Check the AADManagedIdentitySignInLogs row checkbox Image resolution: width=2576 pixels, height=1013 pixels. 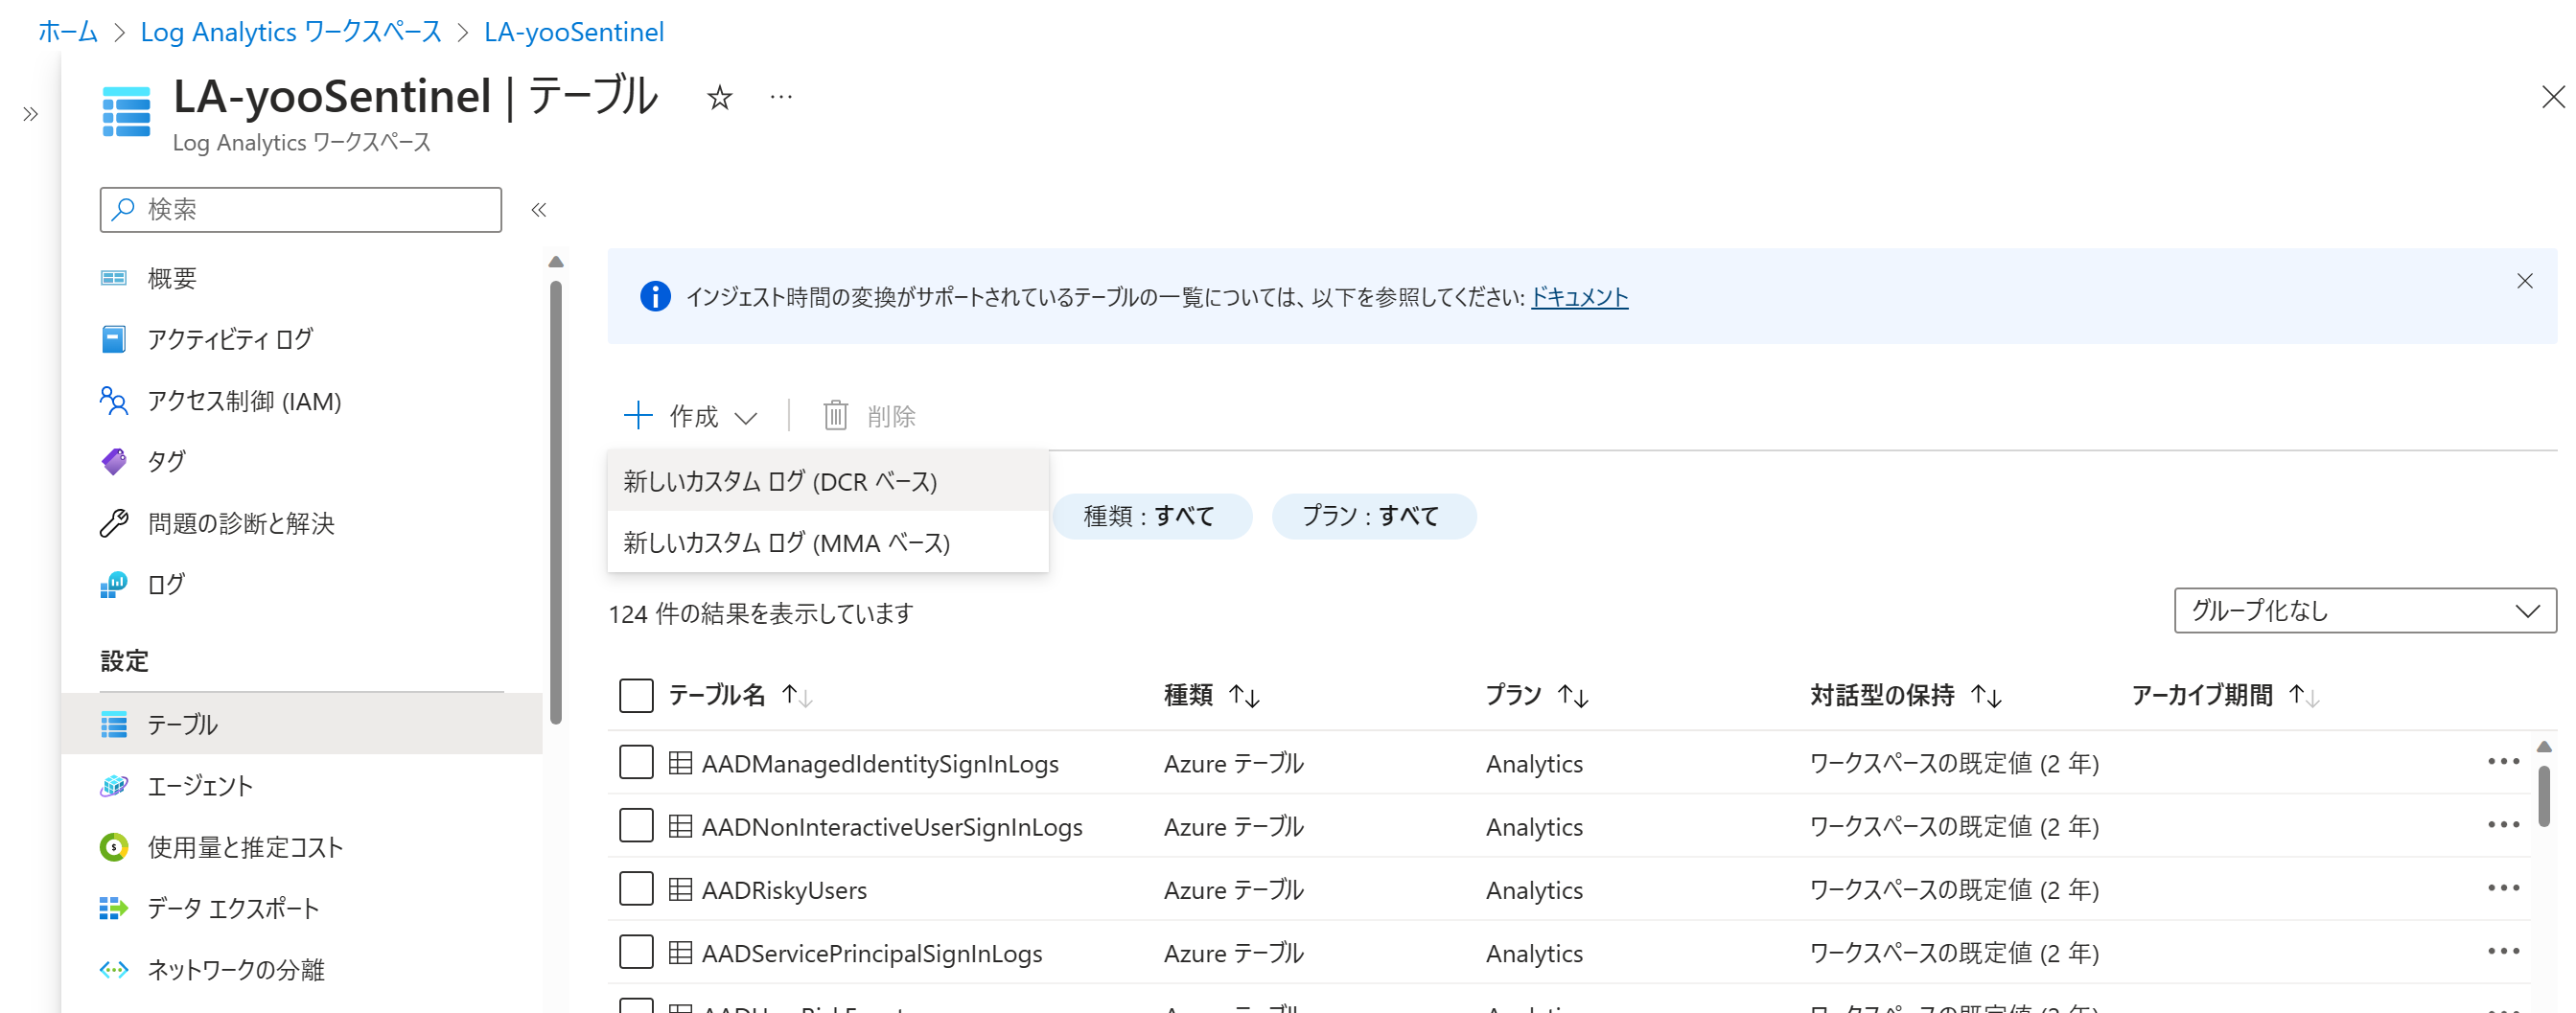(x=636, y=762)
